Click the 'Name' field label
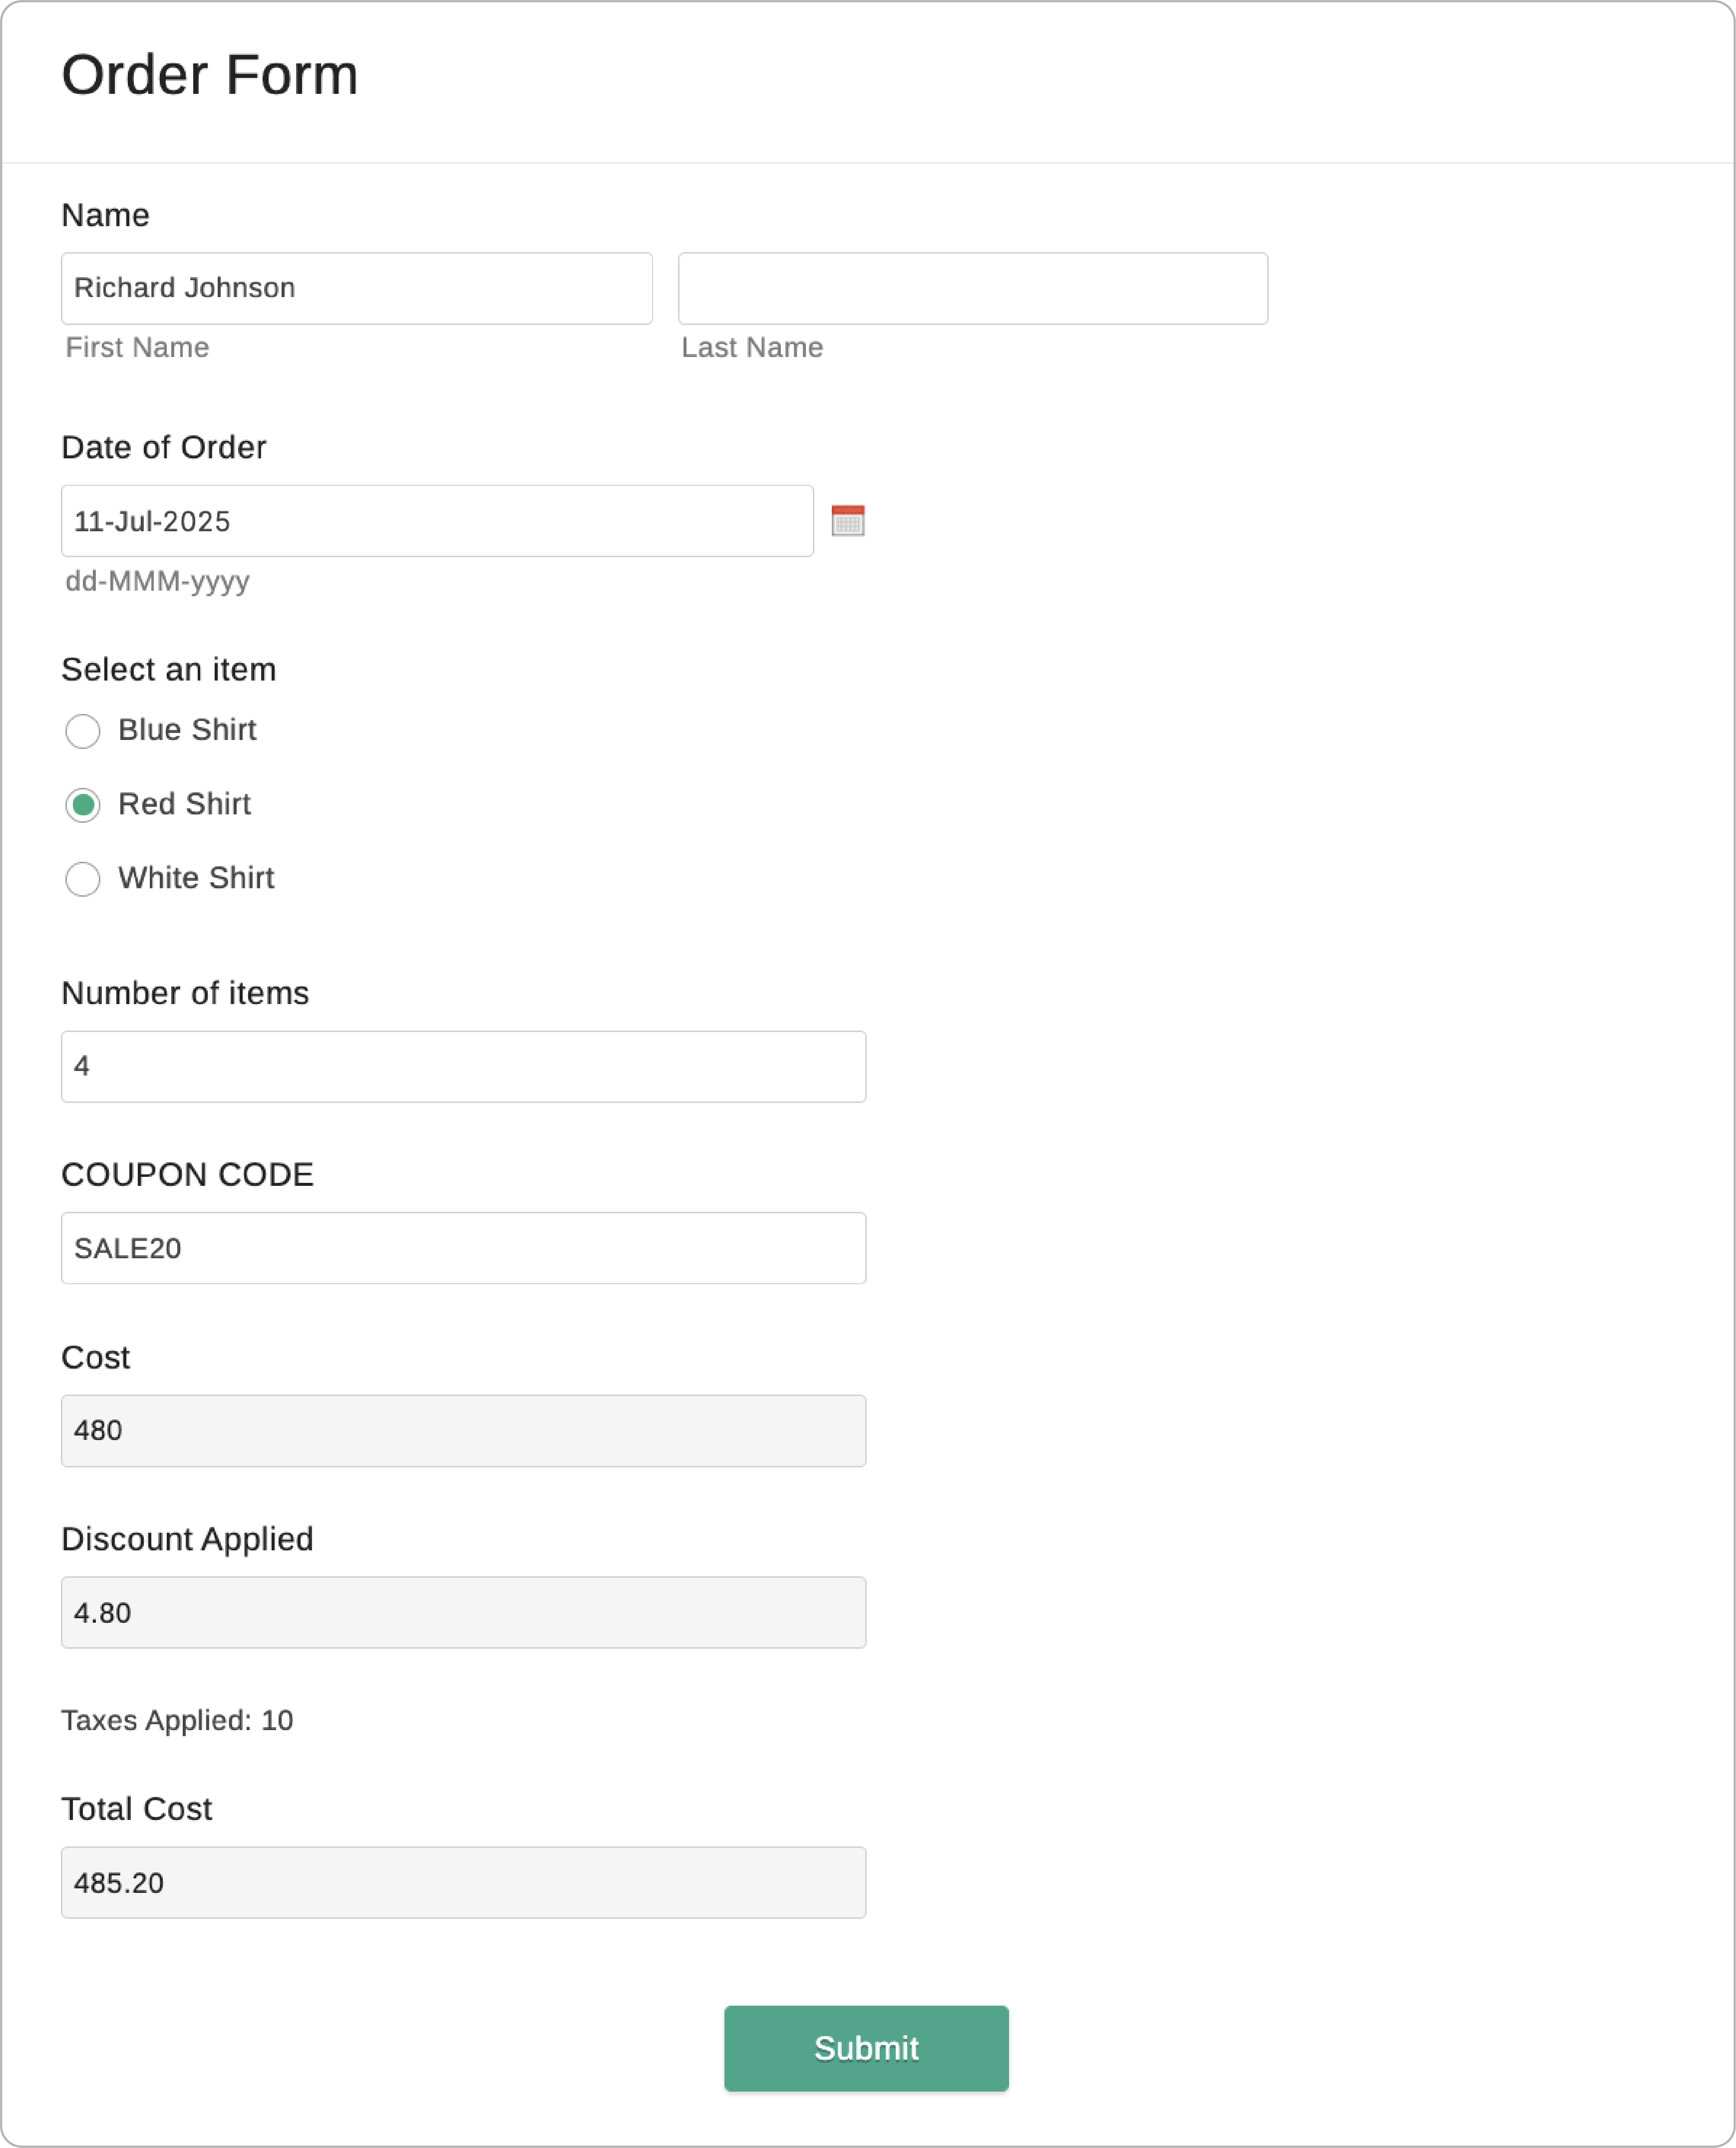The height and width of the screenshot is (2148, 1736). (106, 215)
